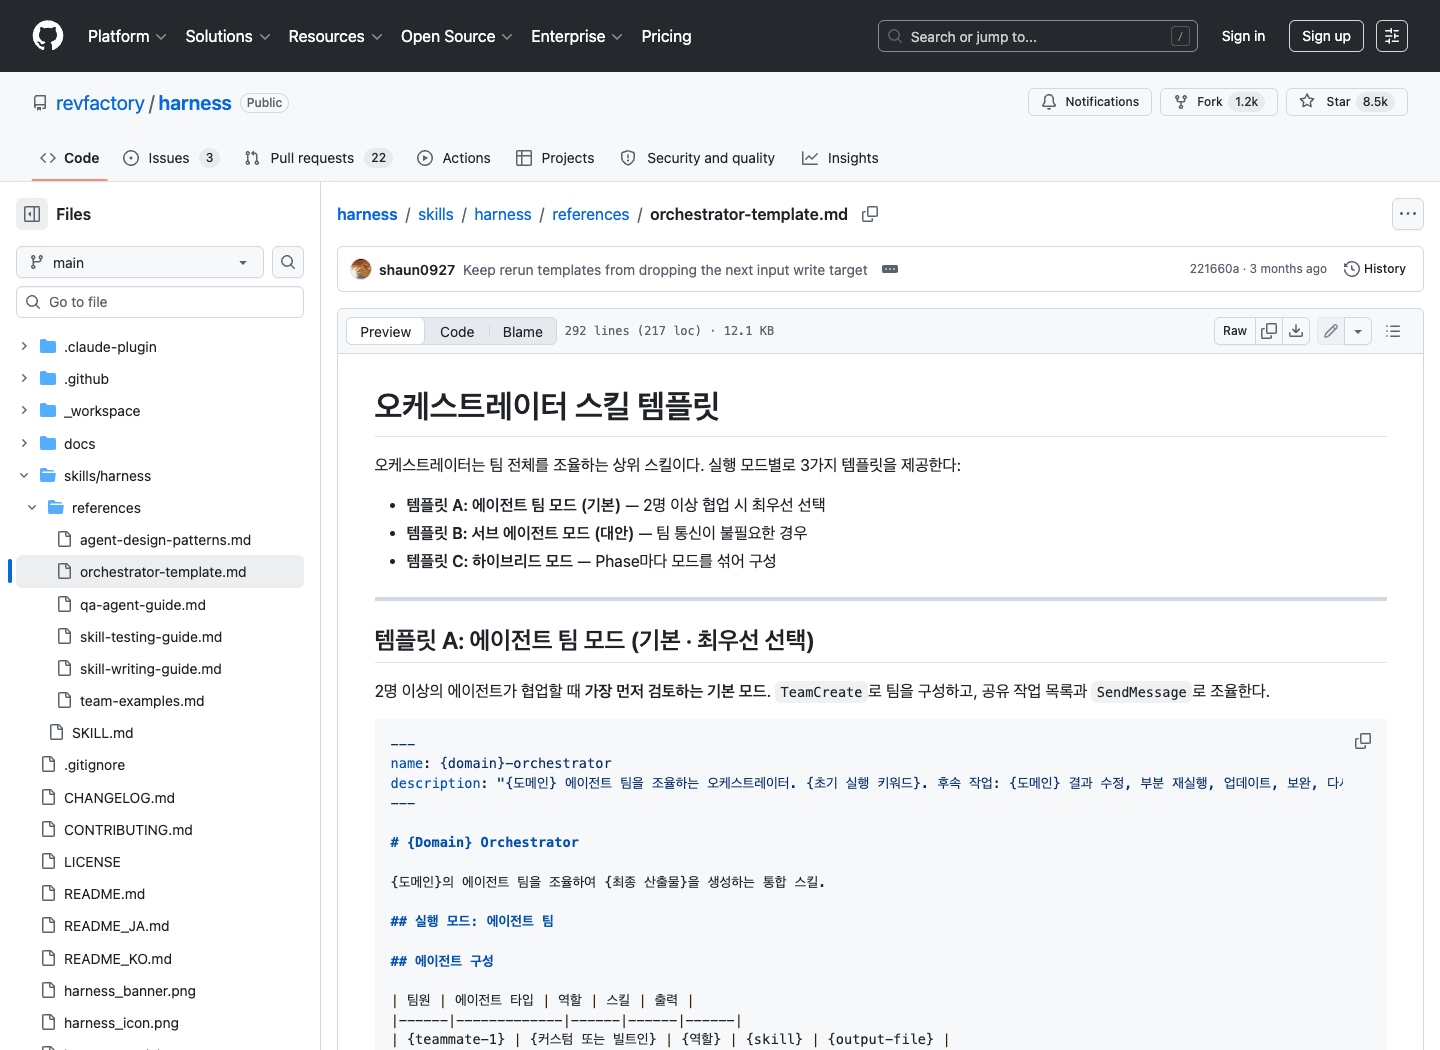Switch to Blame view
The image size is (1440, 1050).
[x=522, y=332]
